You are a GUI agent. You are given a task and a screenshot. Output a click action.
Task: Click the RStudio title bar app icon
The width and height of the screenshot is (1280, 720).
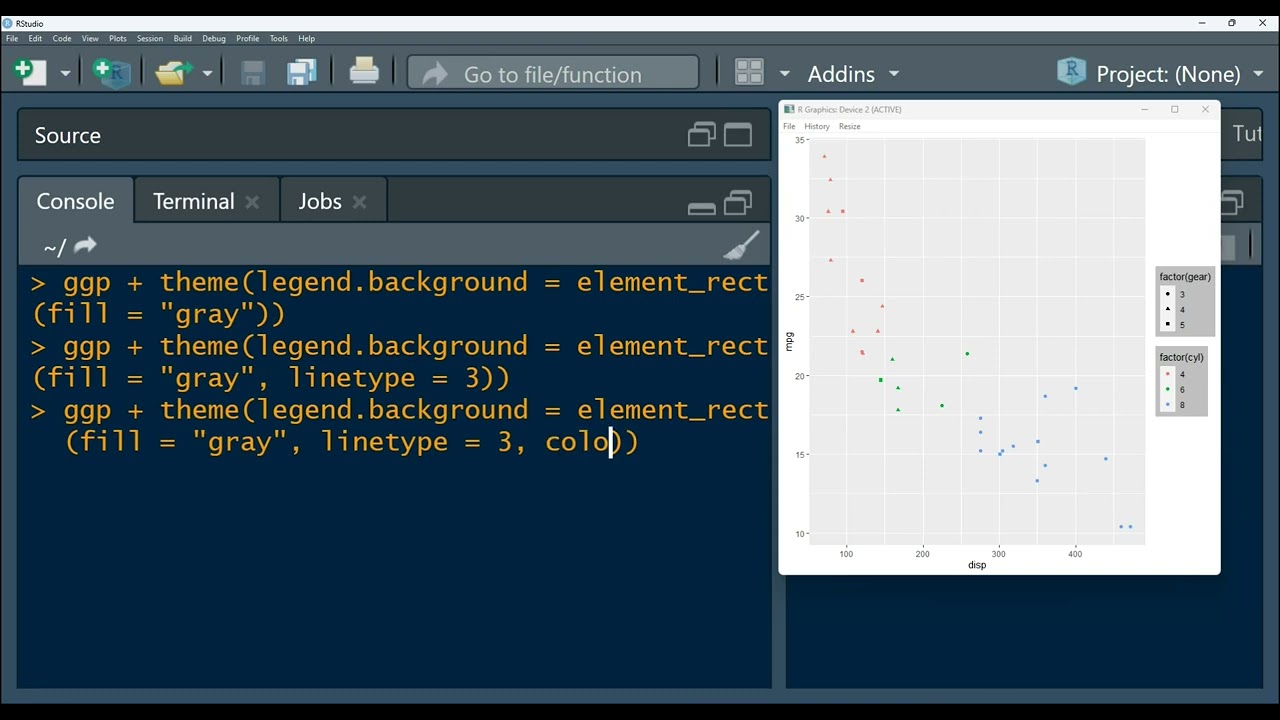click(x=8, y=23)
